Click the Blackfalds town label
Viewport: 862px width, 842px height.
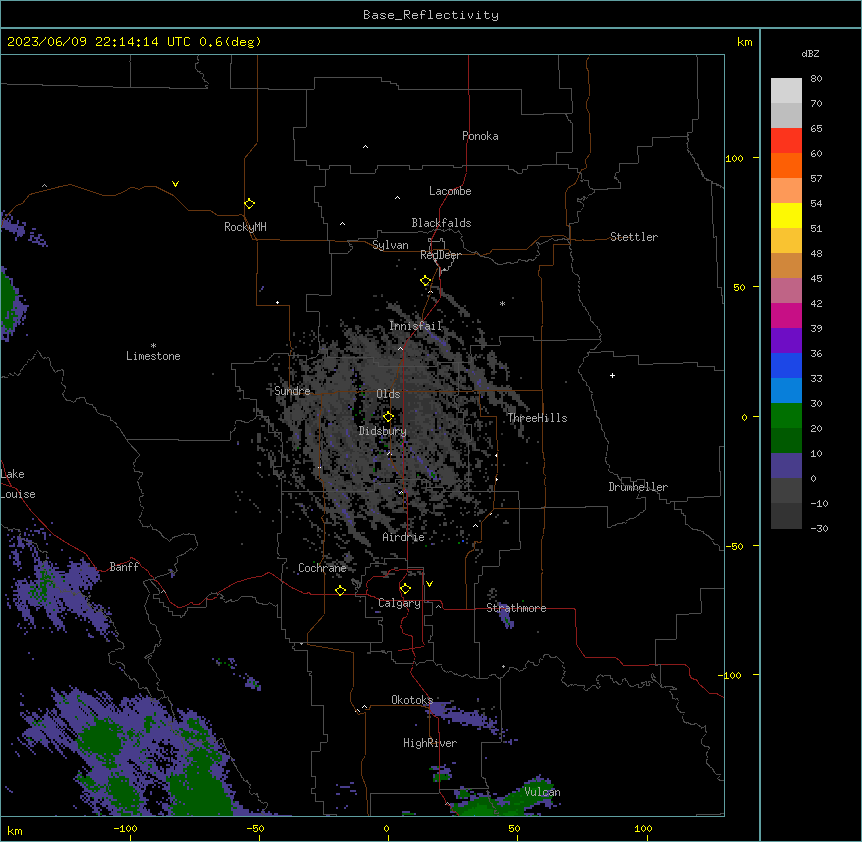tap(441, 223)
